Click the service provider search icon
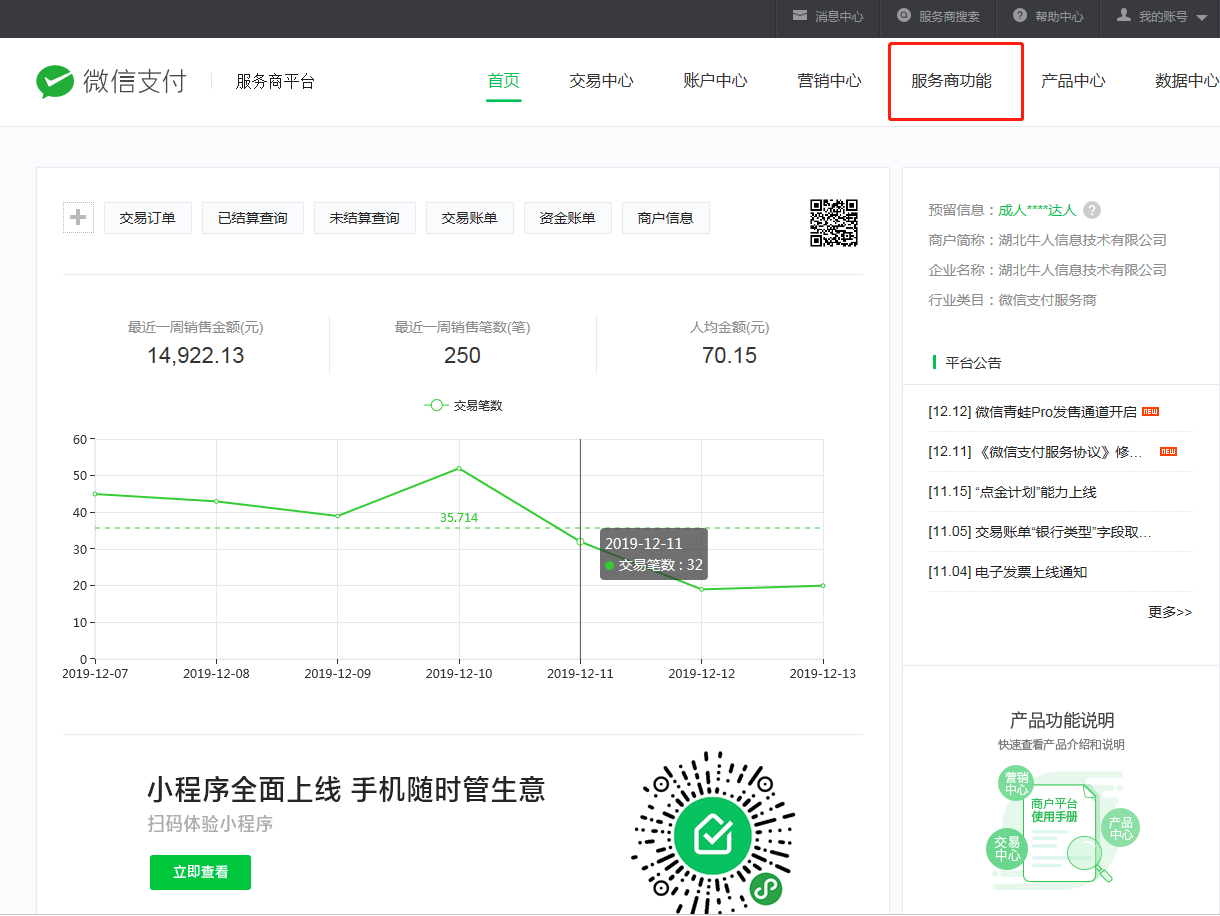 point(904,16)
